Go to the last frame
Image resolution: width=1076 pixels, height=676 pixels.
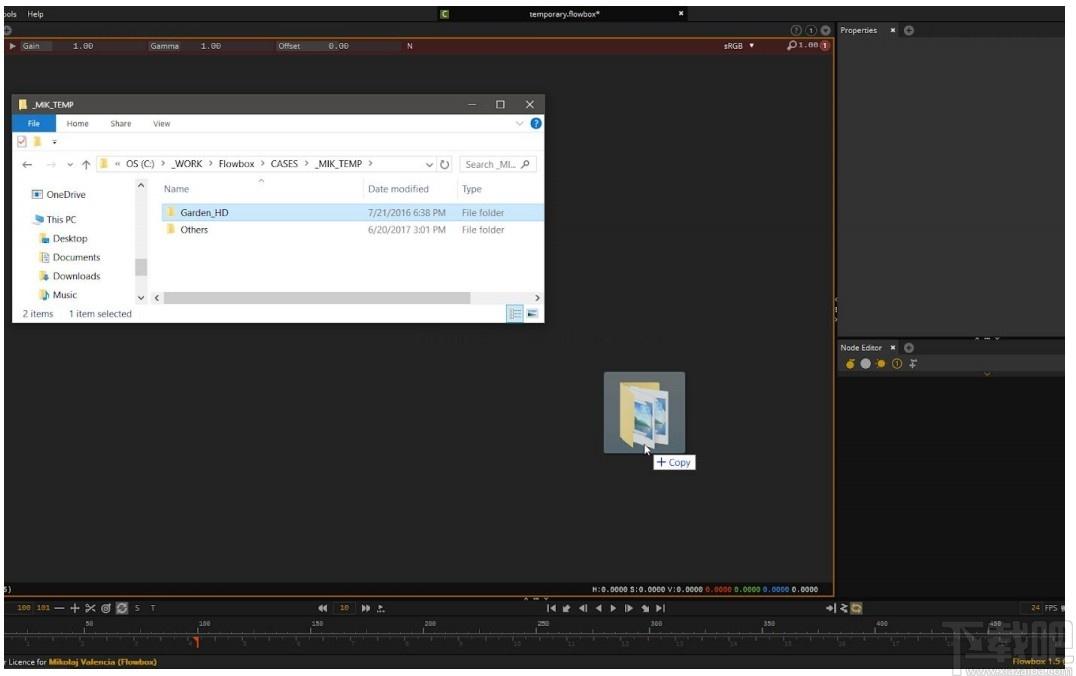[660, 608]
